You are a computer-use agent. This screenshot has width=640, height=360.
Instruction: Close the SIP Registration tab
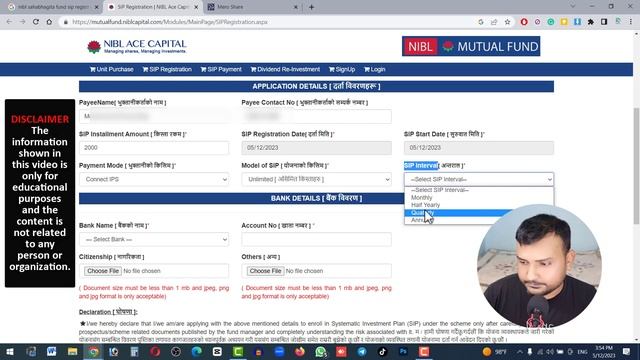coord(196,7)
